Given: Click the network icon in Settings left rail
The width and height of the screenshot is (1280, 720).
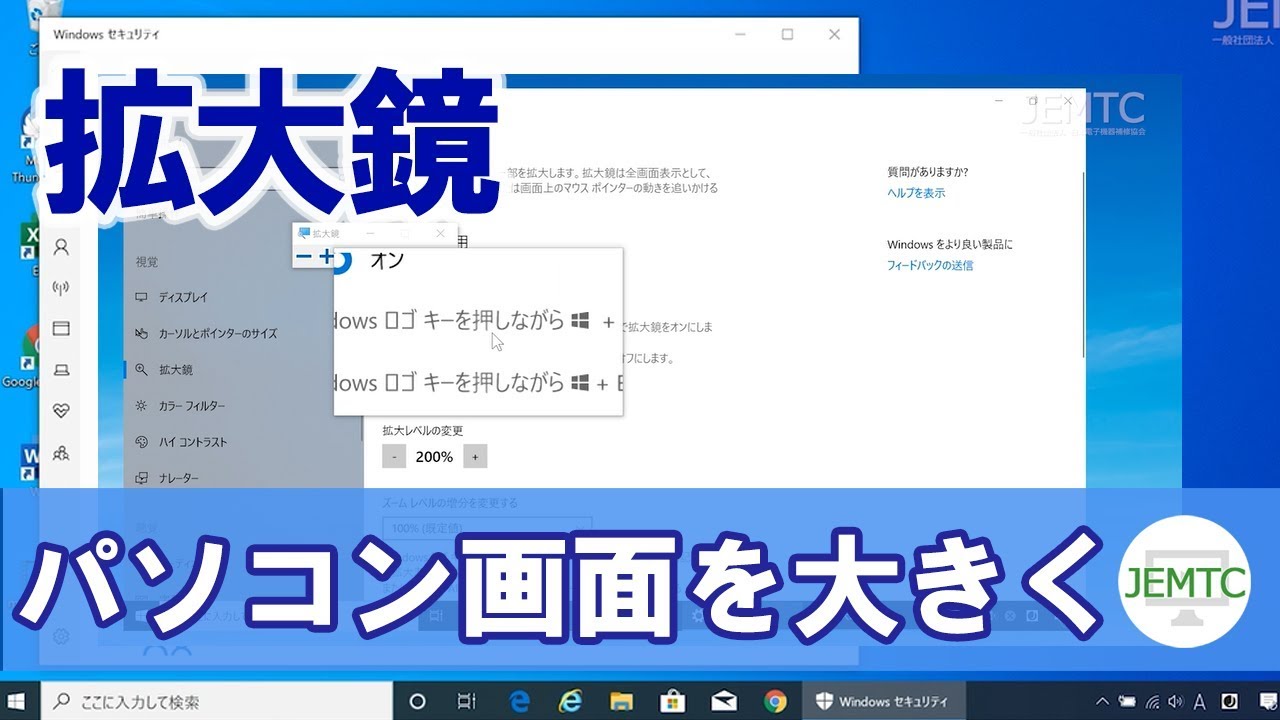Looking at the screenshot, I should [60, 286].
